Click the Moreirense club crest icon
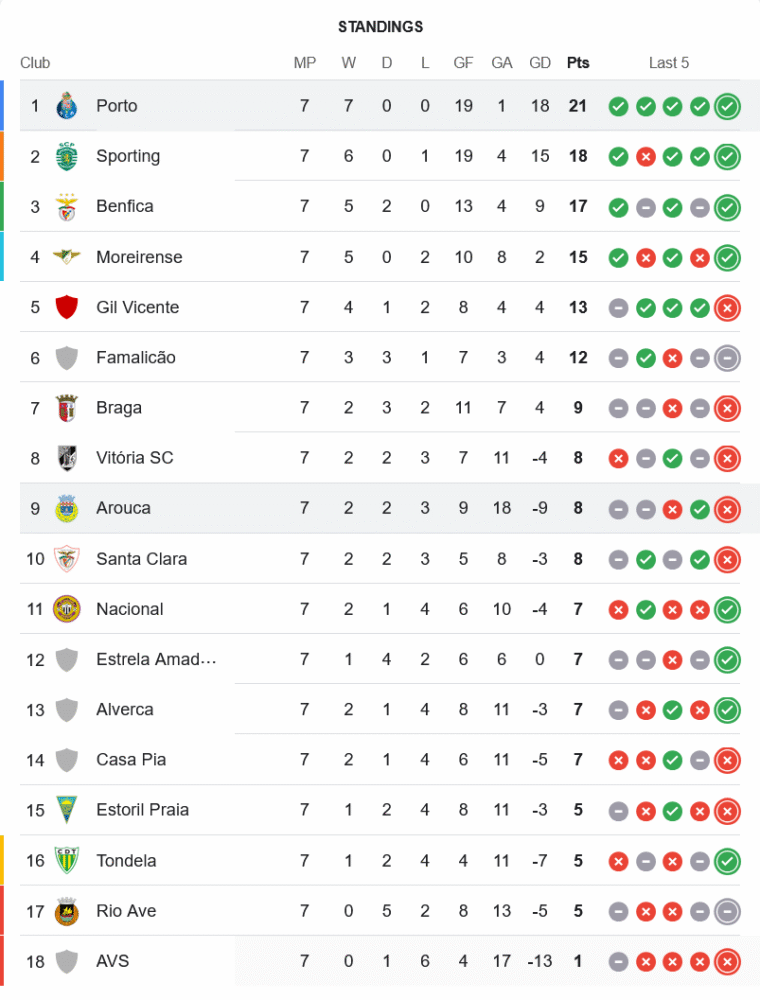Screen dimensions: 760x1000 [x=67, y=257]
